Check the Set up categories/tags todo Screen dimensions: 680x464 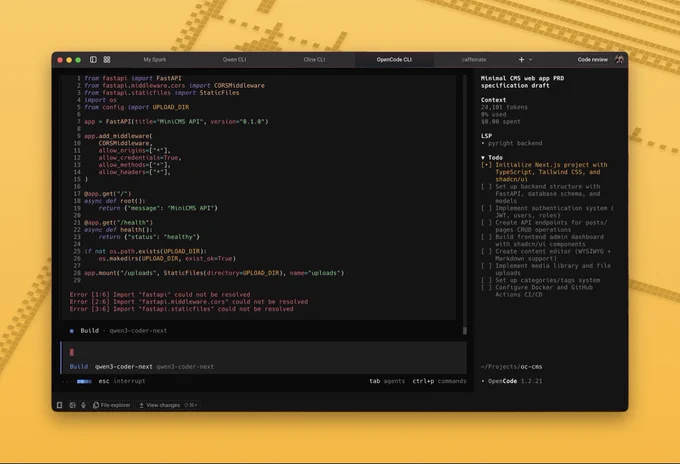[486, 280]
